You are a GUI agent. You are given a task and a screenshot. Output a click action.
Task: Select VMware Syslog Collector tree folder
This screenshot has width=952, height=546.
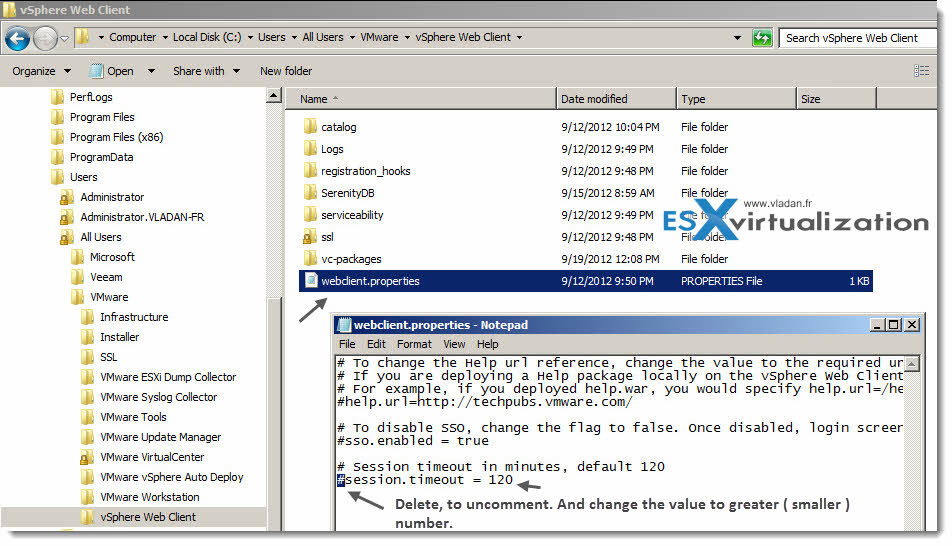pyautogui.click(x=158, y=397)
